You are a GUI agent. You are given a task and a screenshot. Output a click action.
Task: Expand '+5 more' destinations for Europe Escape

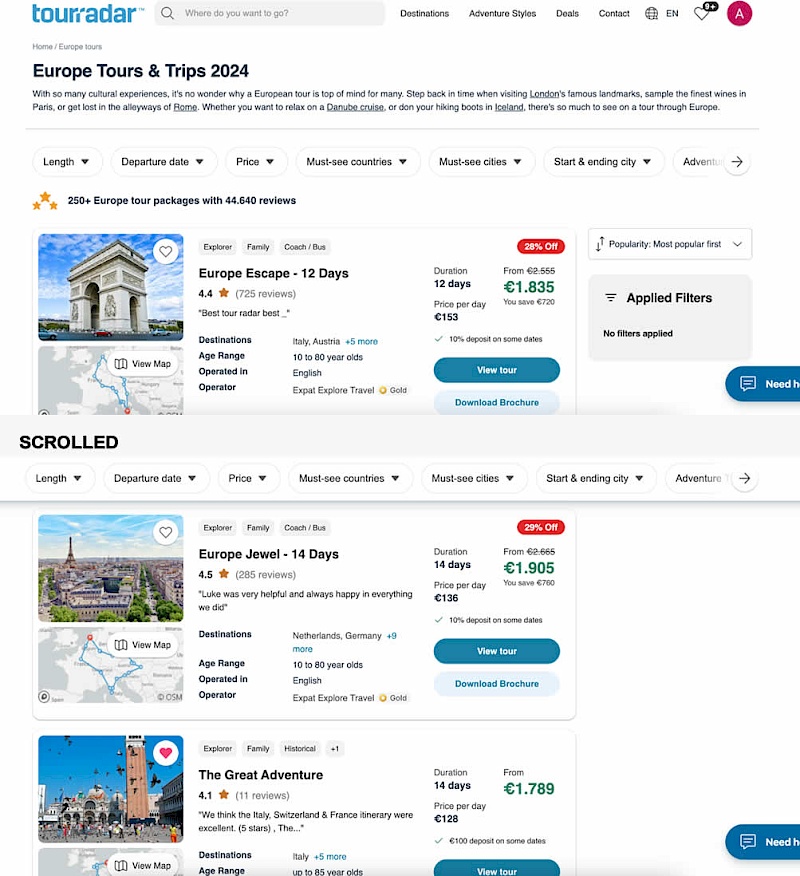tap(361, 341)
